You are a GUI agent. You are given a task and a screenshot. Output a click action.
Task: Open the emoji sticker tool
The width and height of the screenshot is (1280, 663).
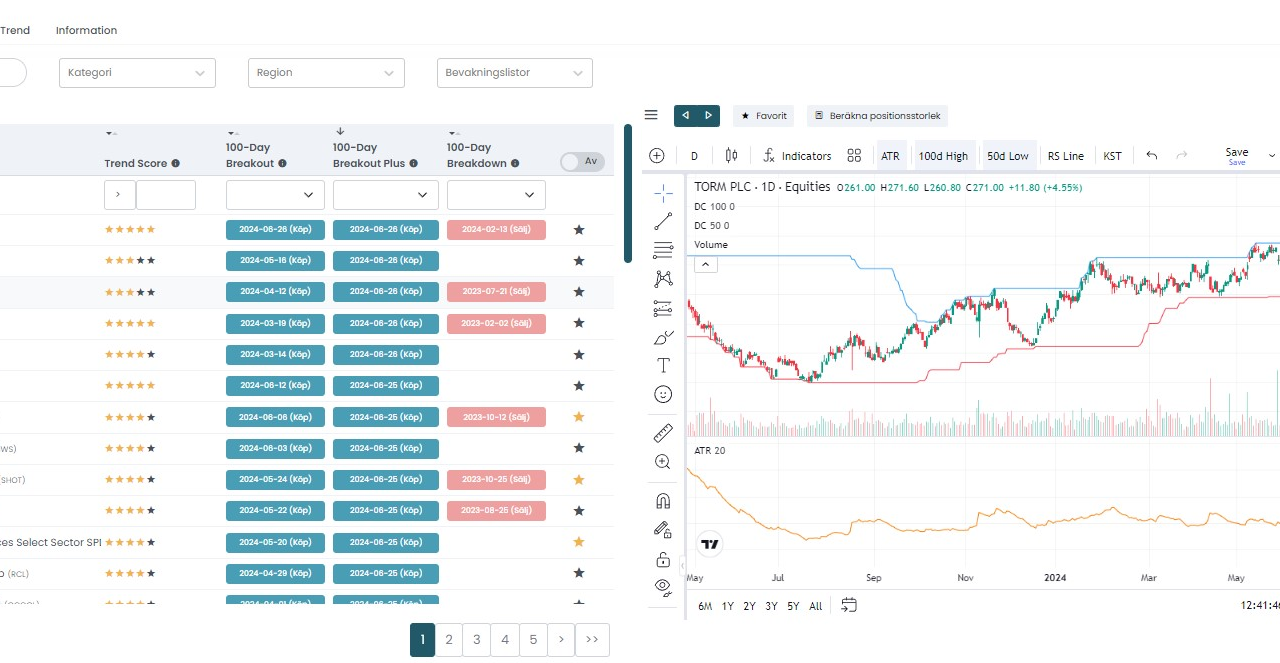pyautogui.click(x=663, y=394)
